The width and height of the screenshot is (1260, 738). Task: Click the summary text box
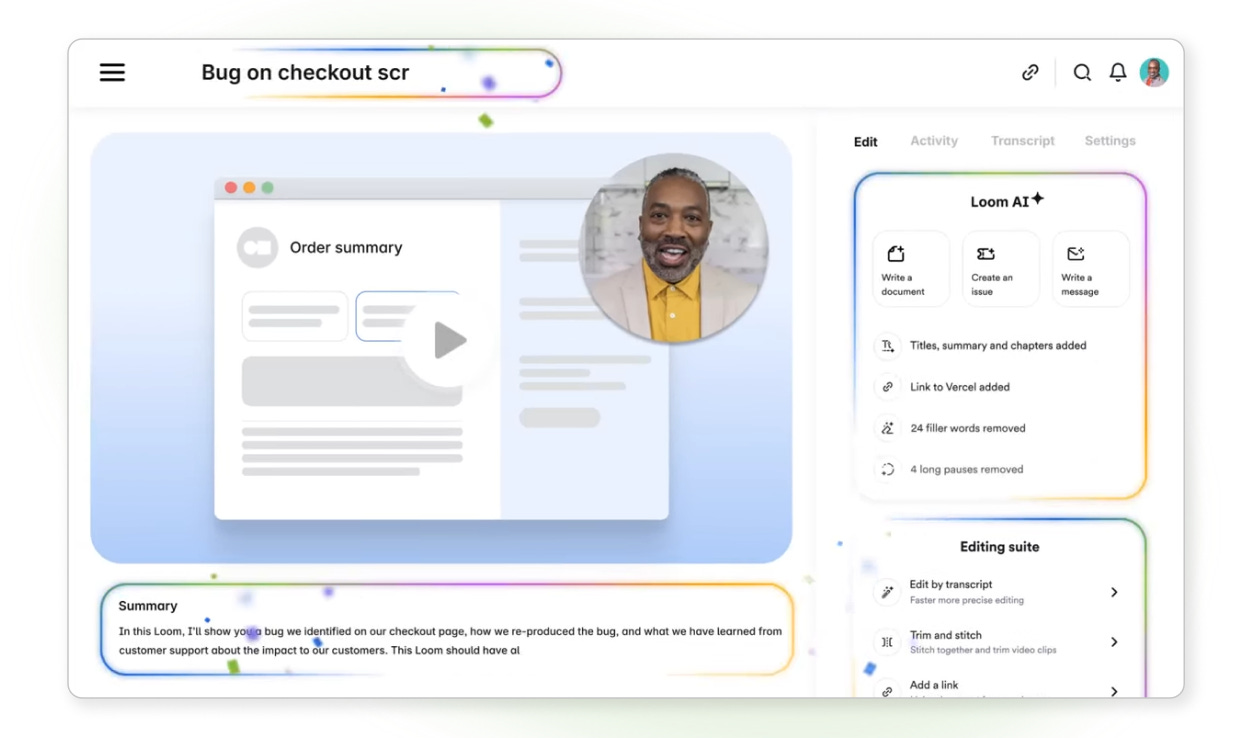click(x=447, y=630)
